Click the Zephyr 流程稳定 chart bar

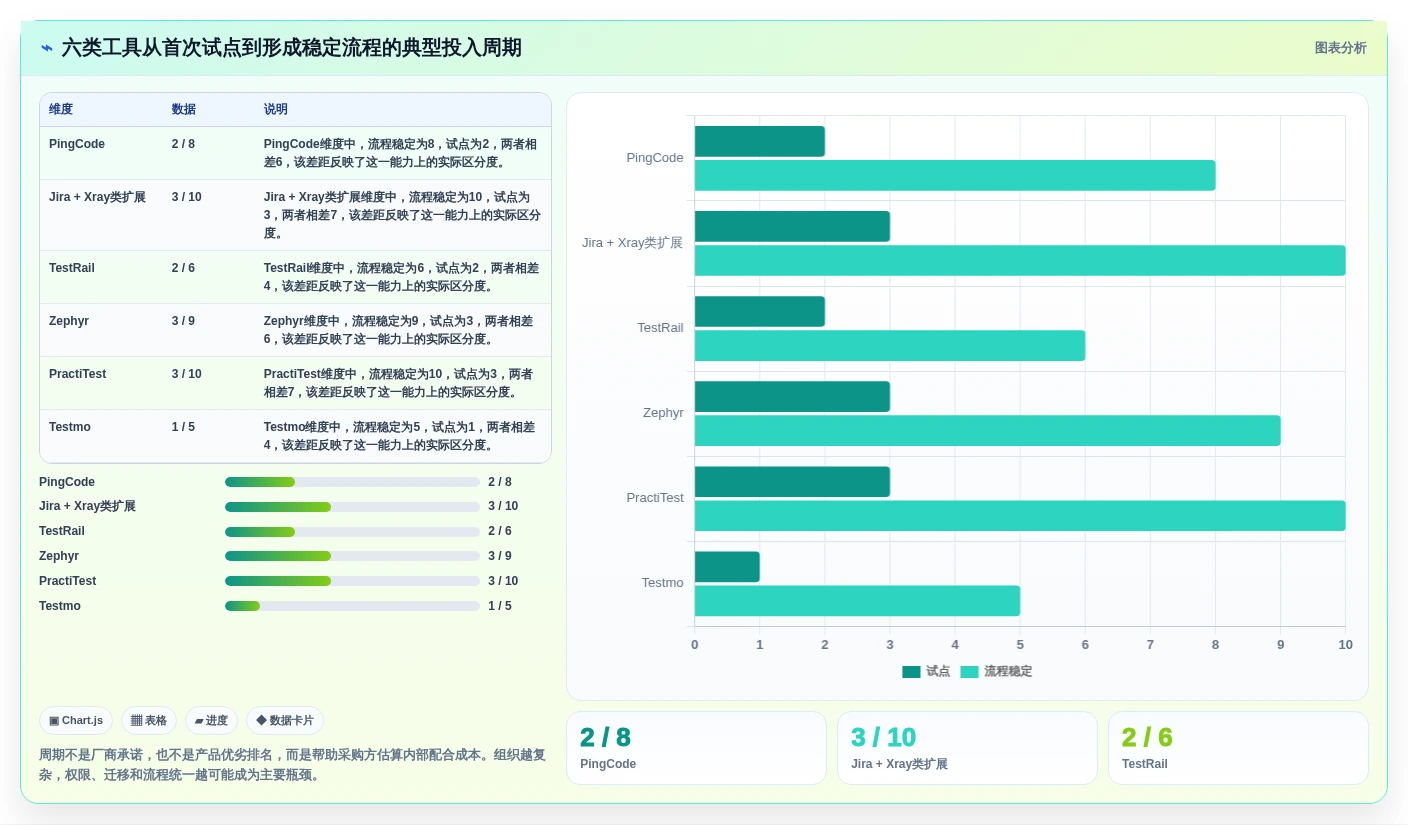(x=987, y=430)
